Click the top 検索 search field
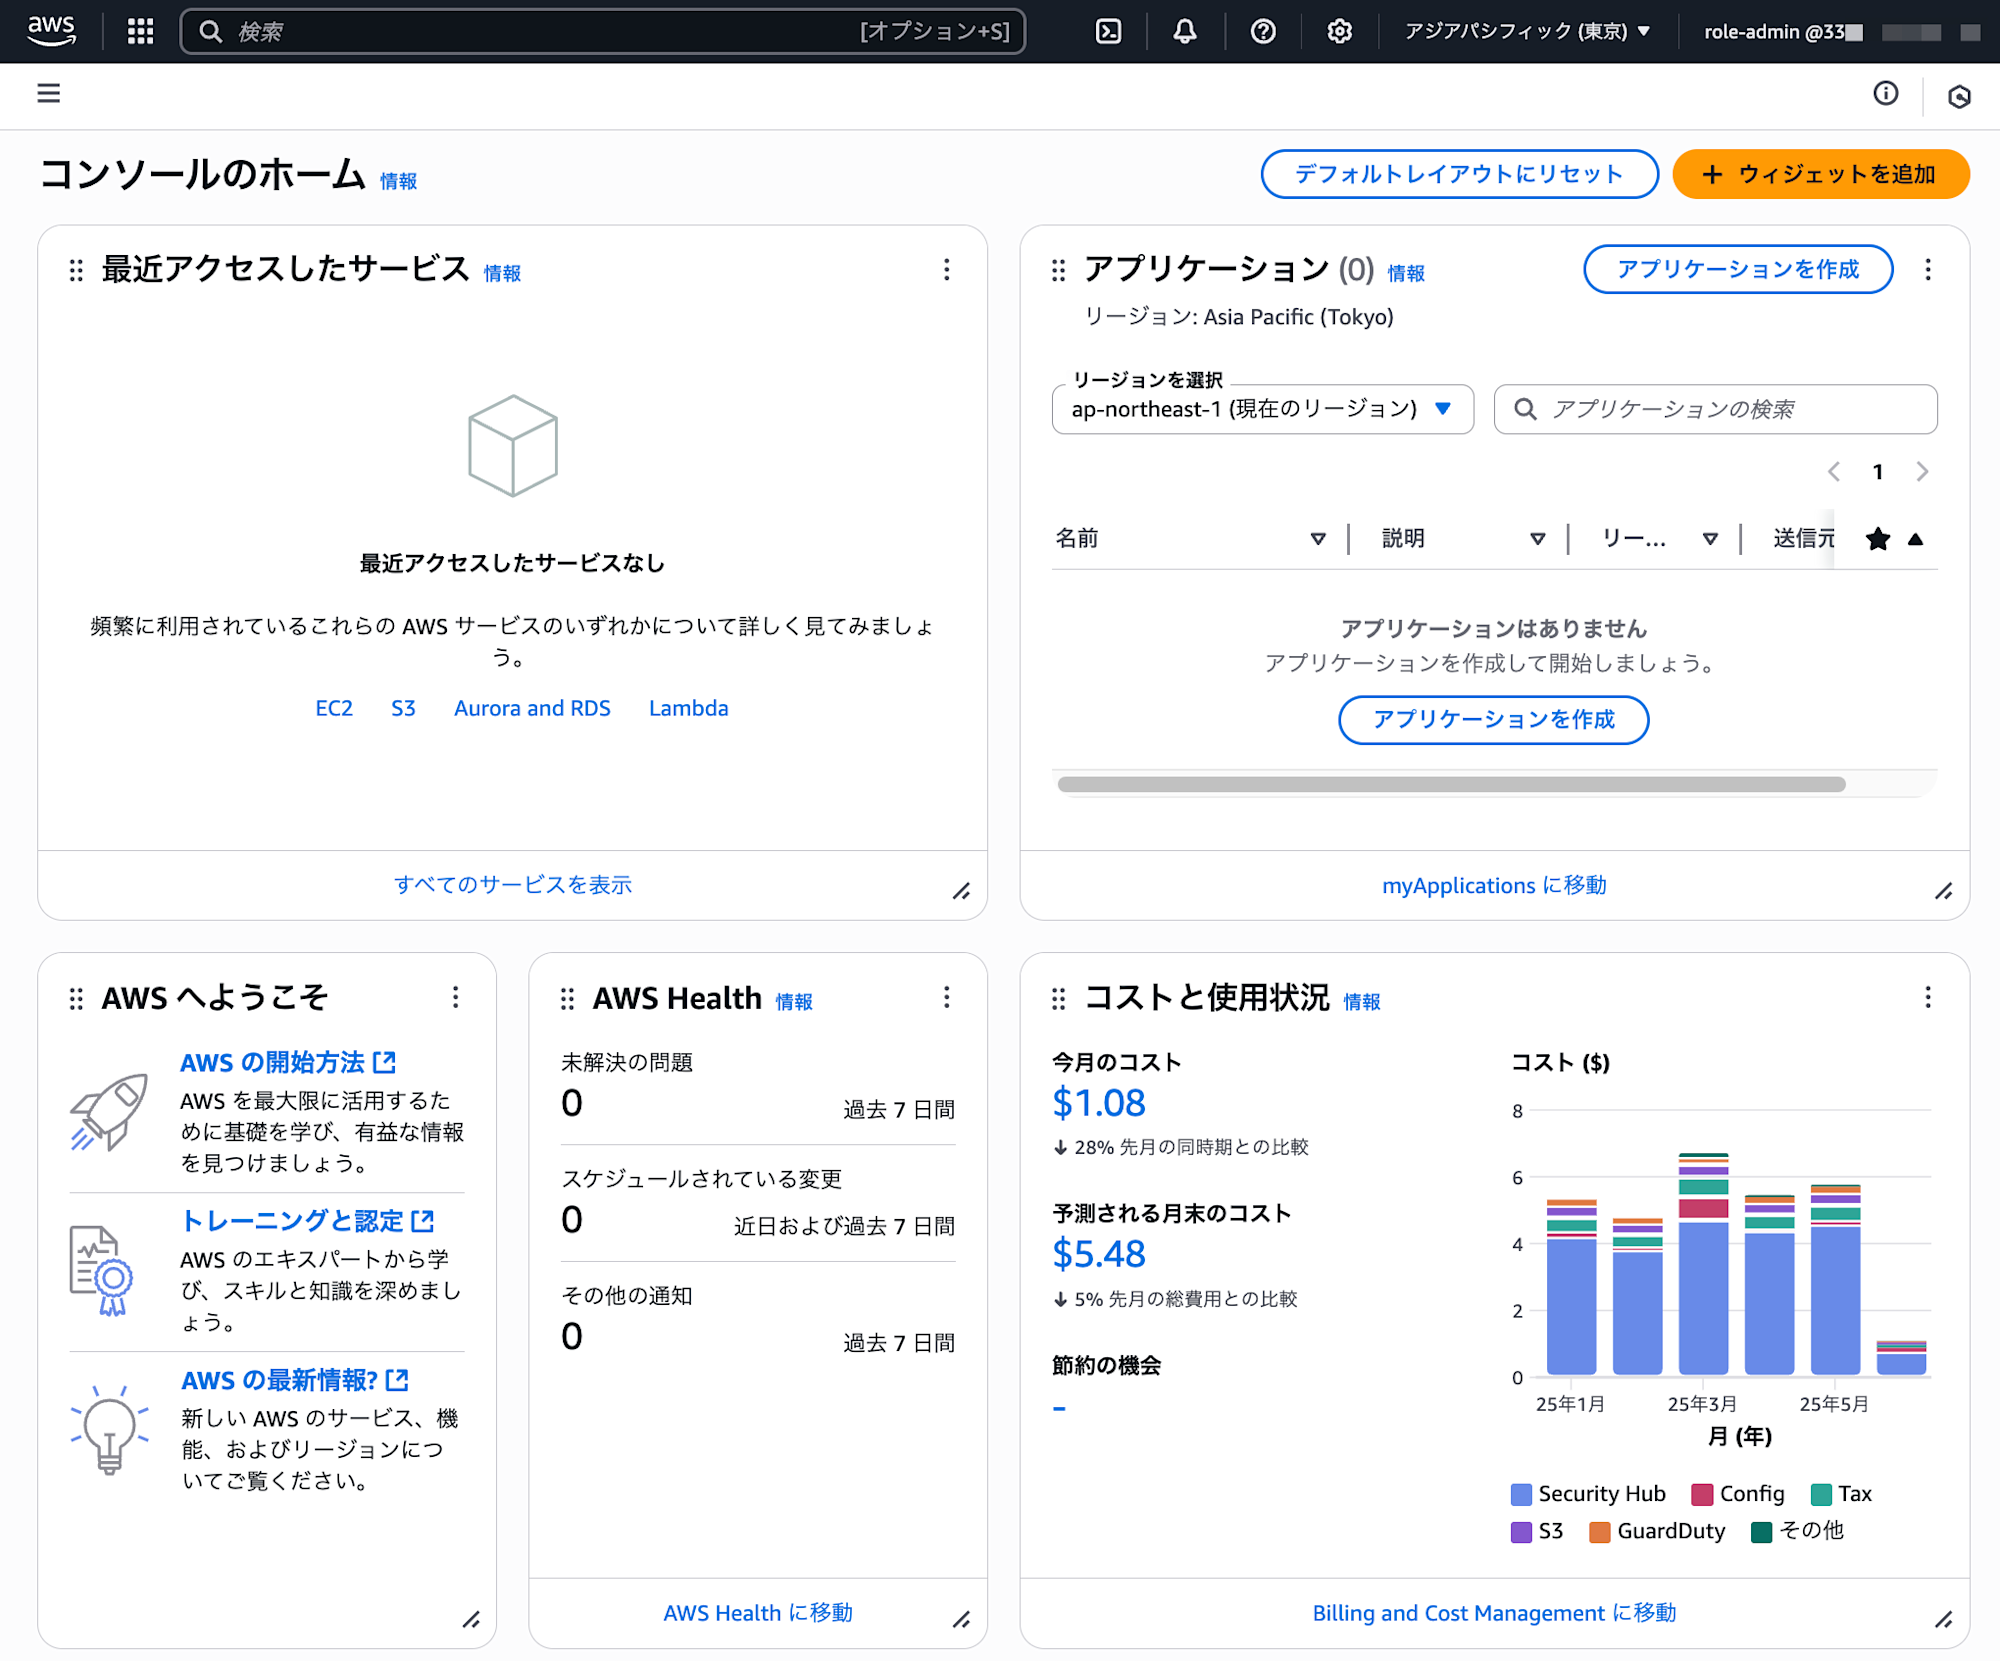 603,31
